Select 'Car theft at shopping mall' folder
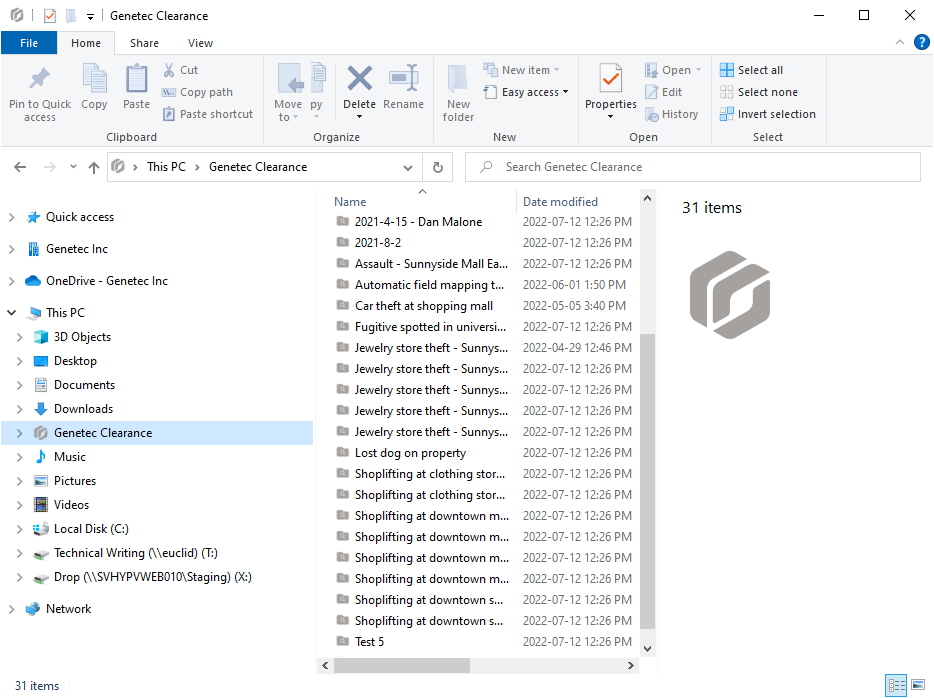The image size is (934, 698). (x=424, y=306)
